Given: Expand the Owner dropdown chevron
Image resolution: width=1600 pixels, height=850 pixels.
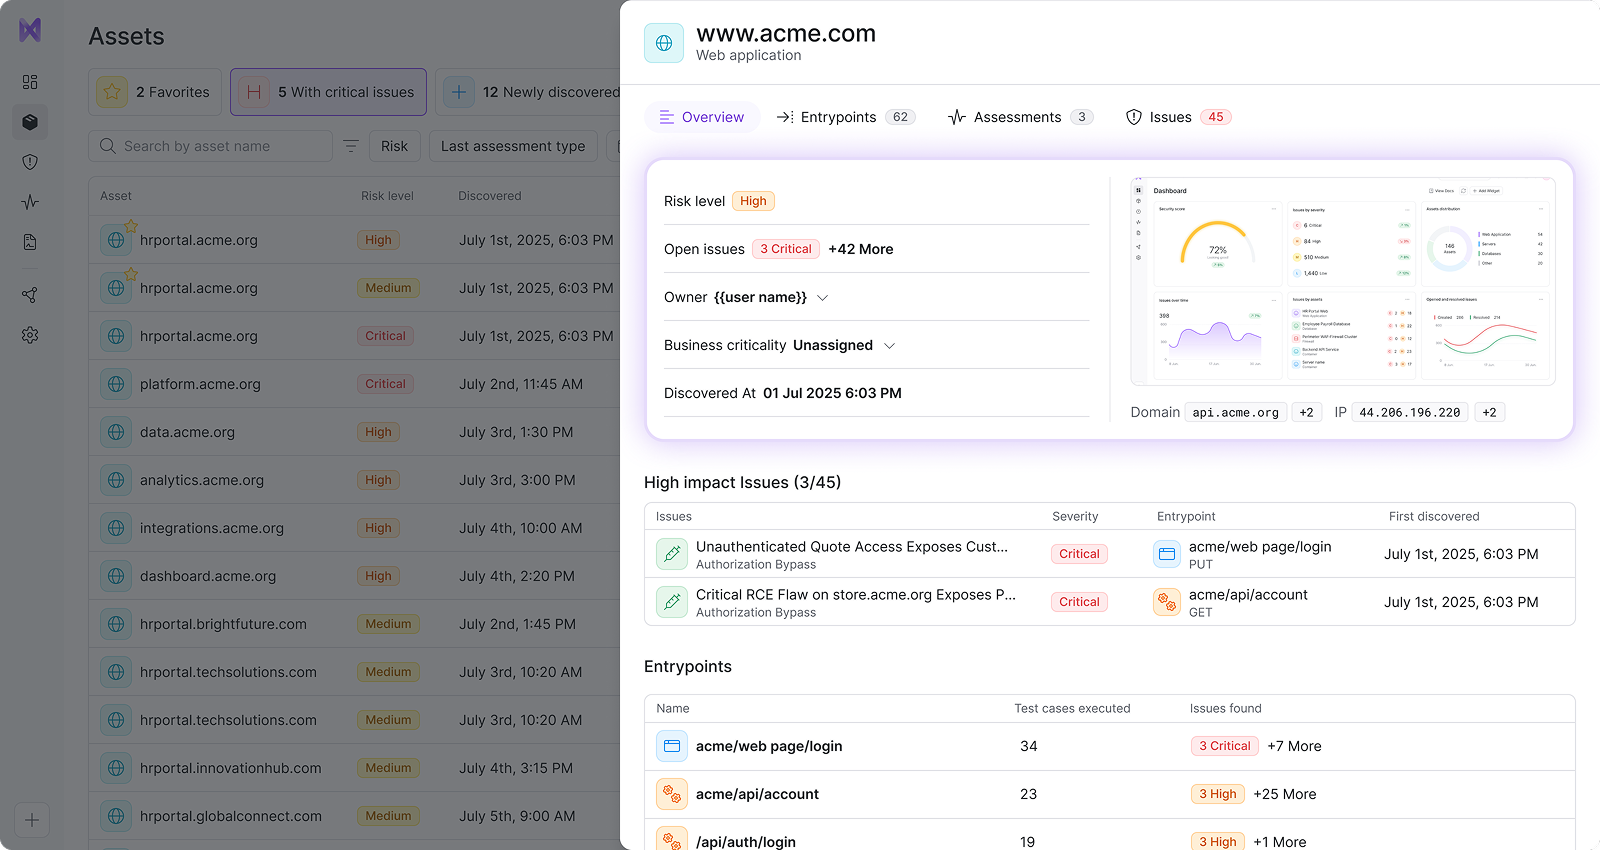Looking at the screenshot, I should (x=823, y=298).
